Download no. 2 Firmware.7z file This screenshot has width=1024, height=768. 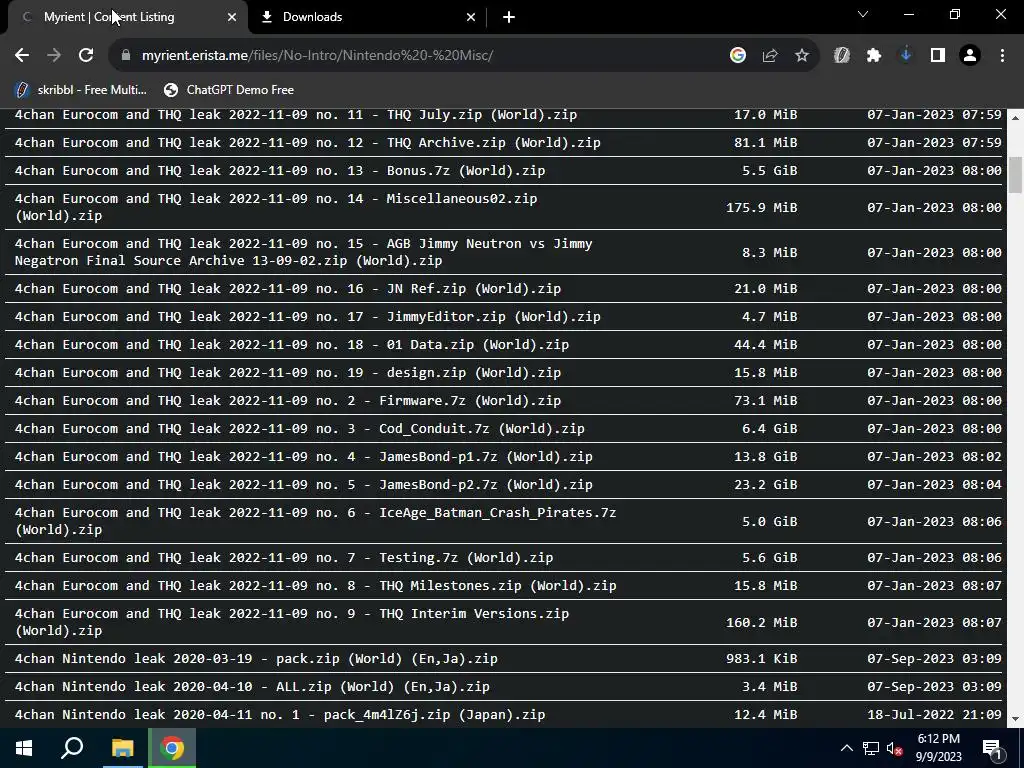(x=288, y=401)
